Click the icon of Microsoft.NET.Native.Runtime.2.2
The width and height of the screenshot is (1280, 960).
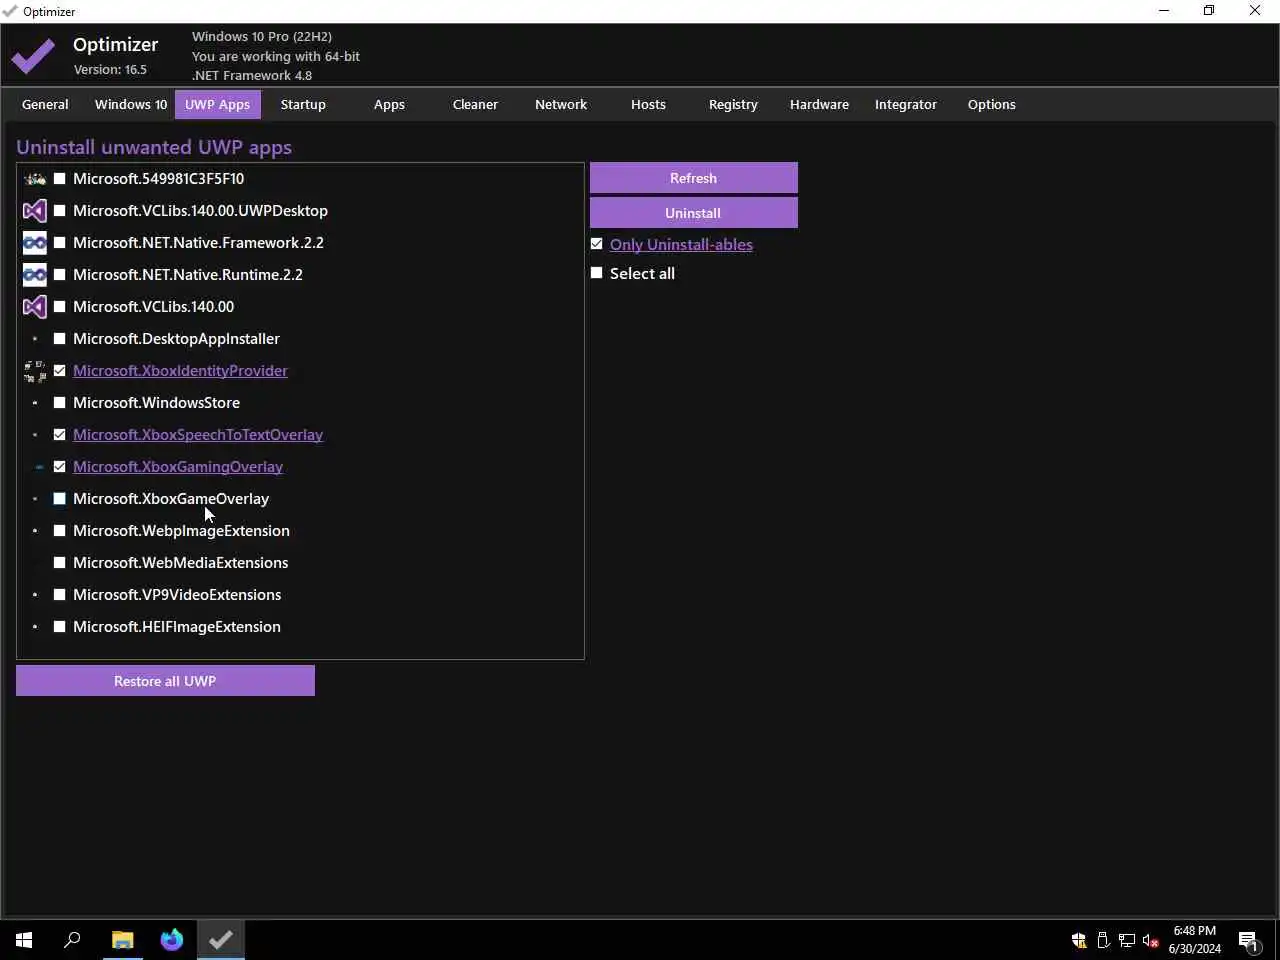click(x=35, y=275)
